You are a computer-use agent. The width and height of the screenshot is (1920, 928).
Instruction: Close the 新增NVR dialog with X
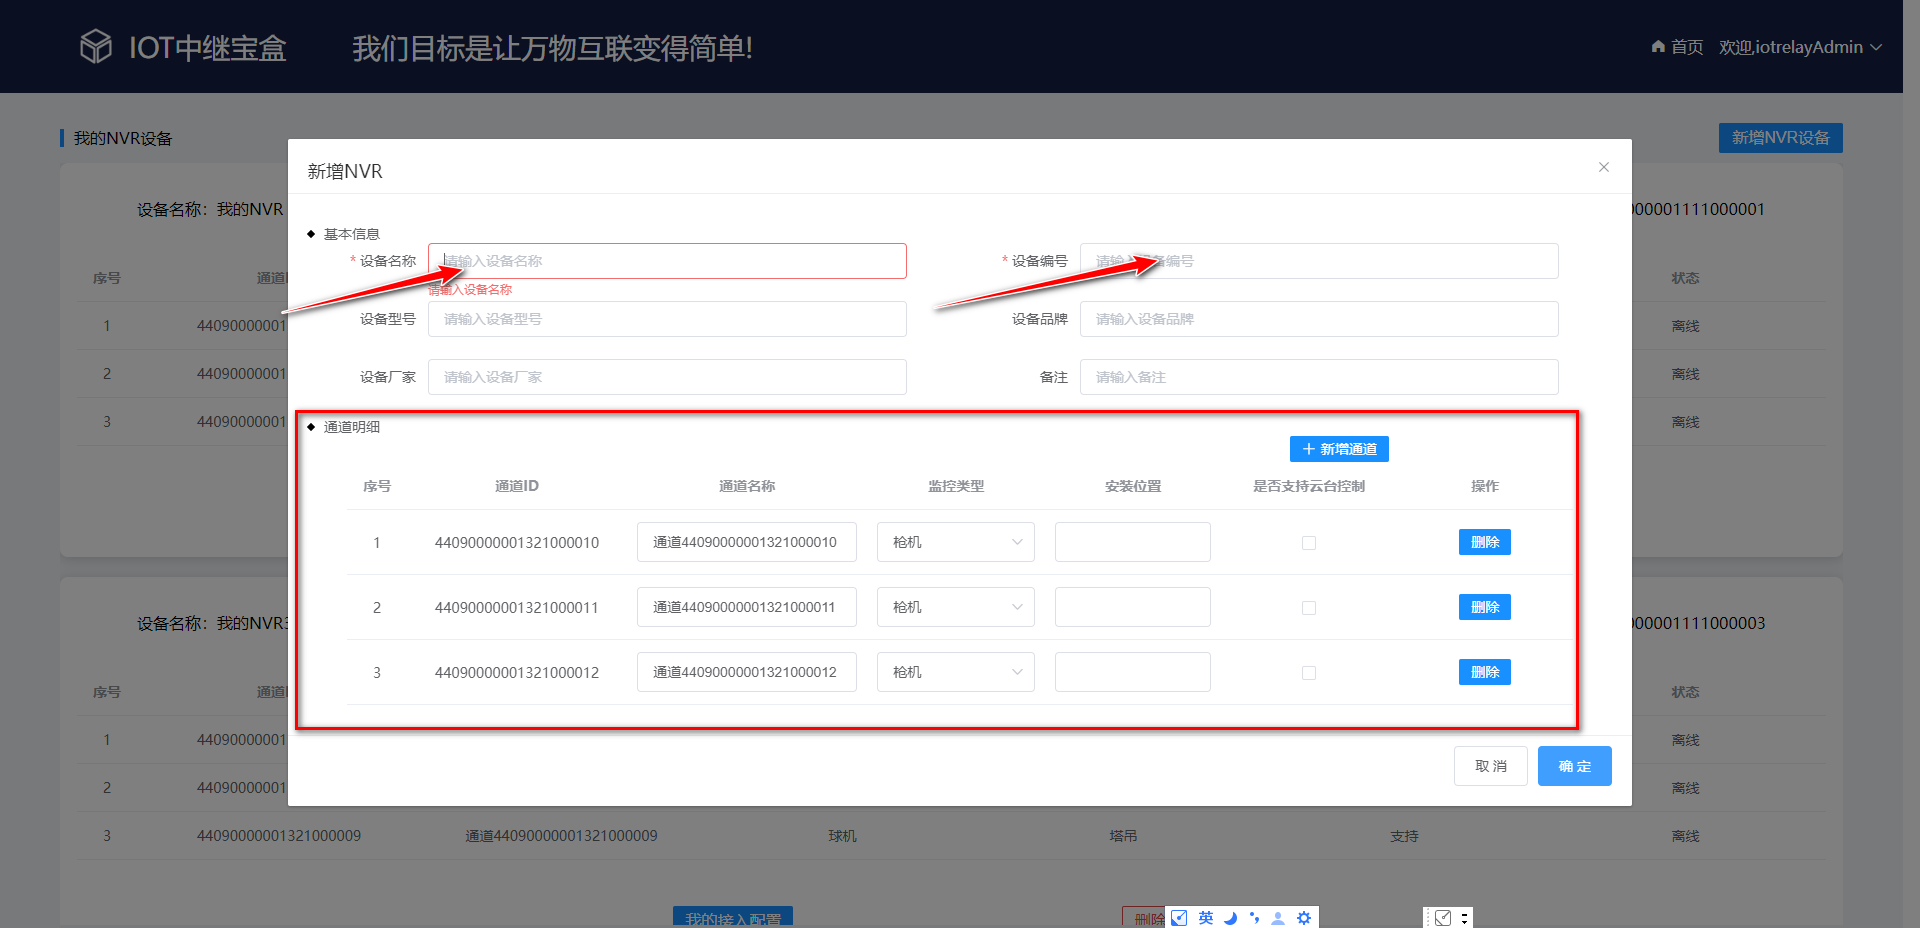click(1604, 167)
